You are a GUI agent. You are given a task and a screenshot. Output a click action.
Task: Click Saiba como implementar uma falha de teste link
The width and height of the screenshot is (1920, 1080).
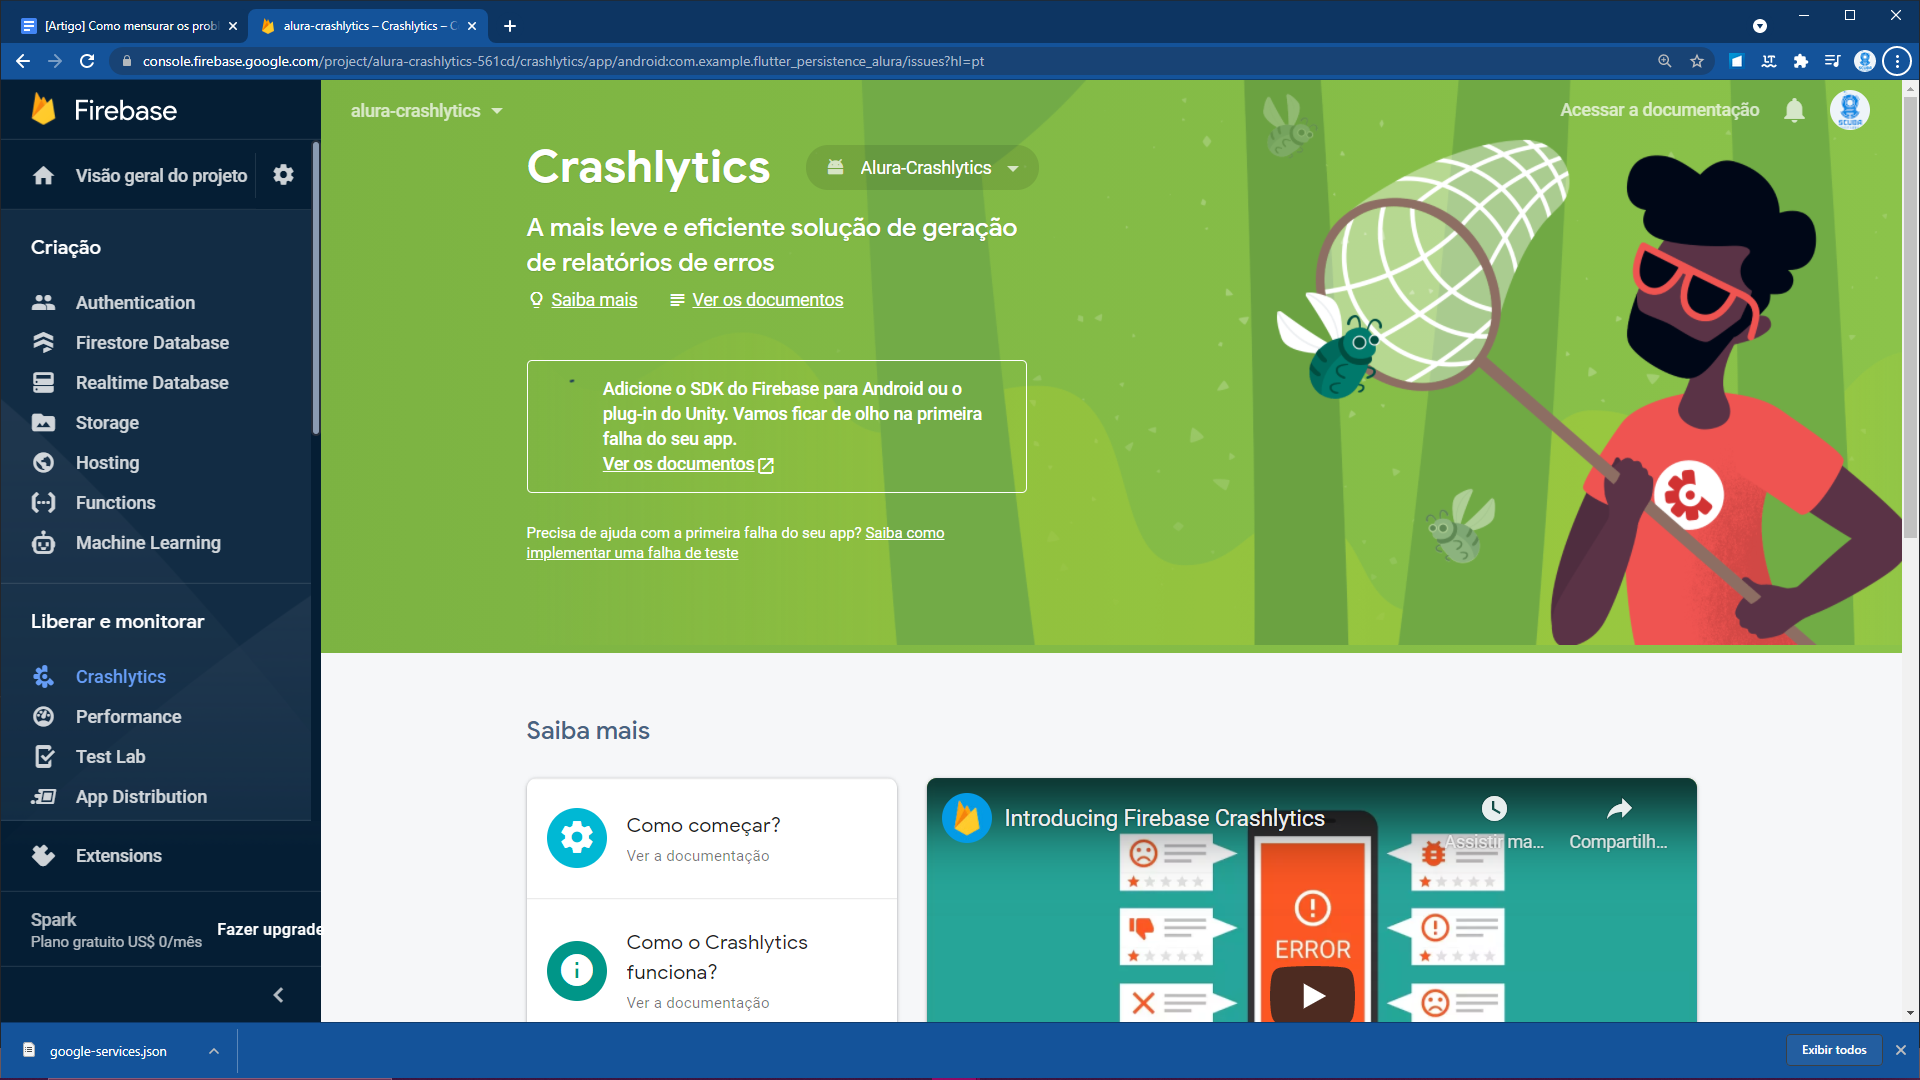click(x=735, y=543)
